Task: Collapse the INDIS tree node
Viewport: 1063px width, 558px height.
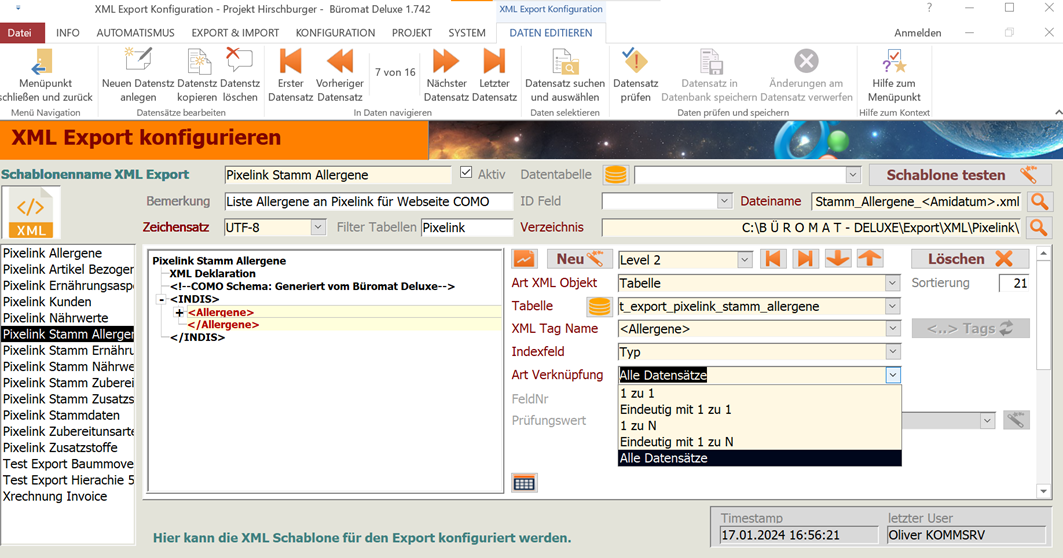Action: (161, 300)
